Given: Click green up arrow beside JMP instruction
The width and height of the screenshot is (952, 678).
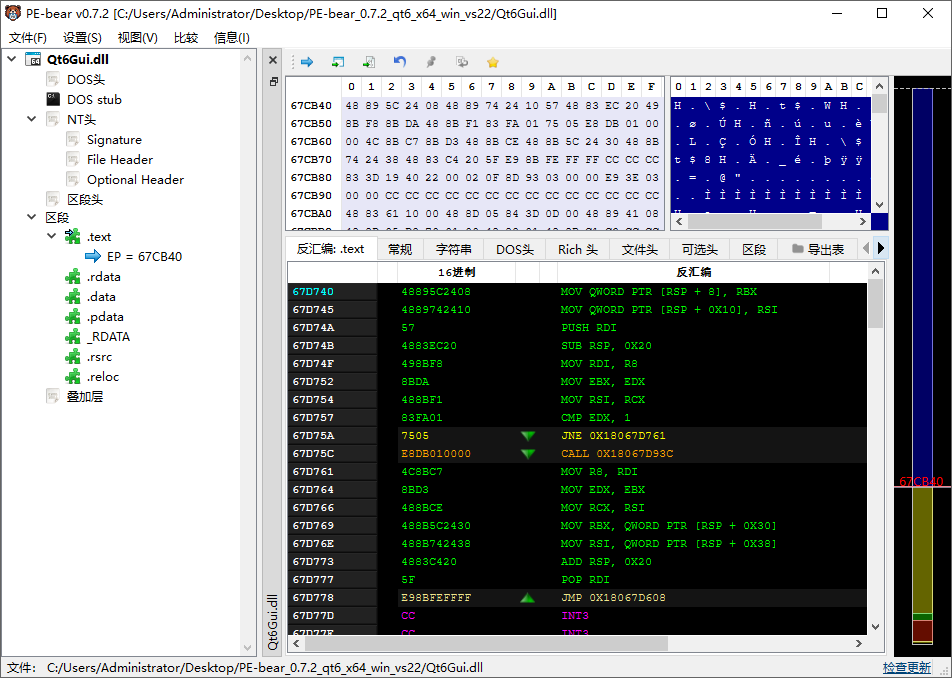Looking at the screenshot, I should click(528, 598).
